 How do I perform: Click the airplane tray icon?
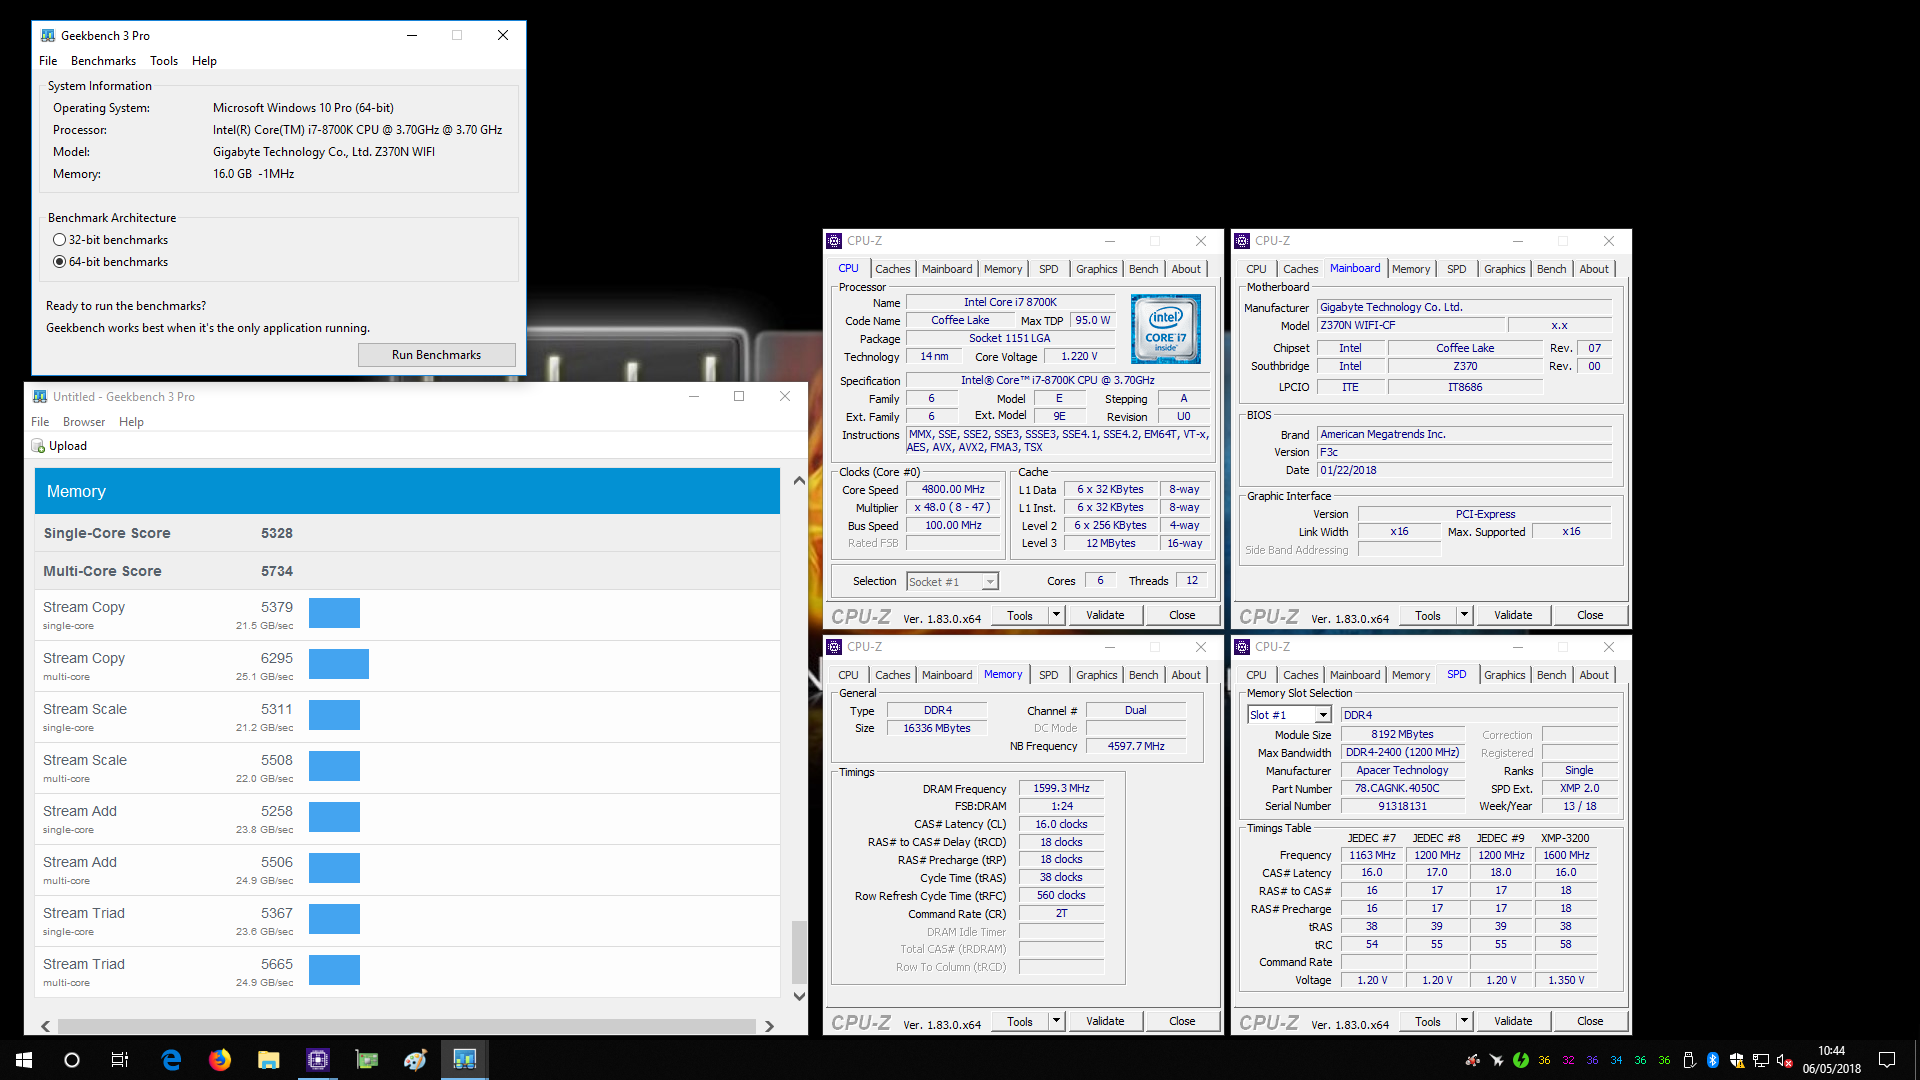click(x=1497, y=1060)
